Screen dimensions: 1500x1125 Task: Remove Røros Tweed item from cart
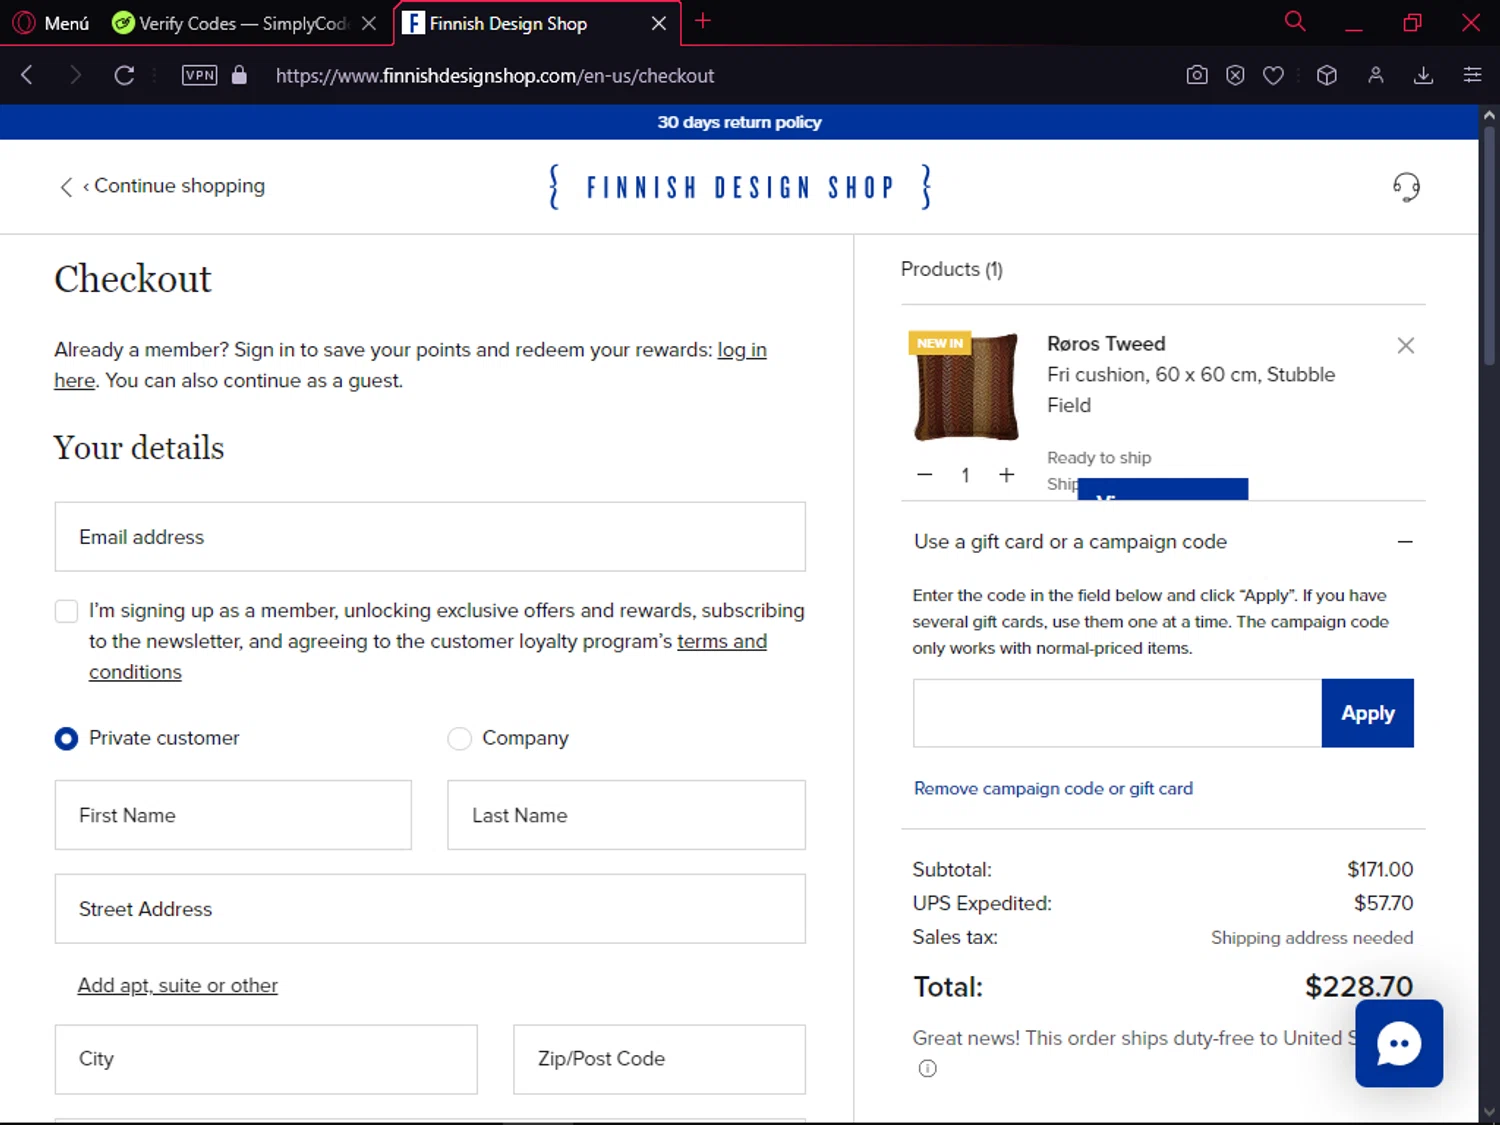(x=1405, y=345)
